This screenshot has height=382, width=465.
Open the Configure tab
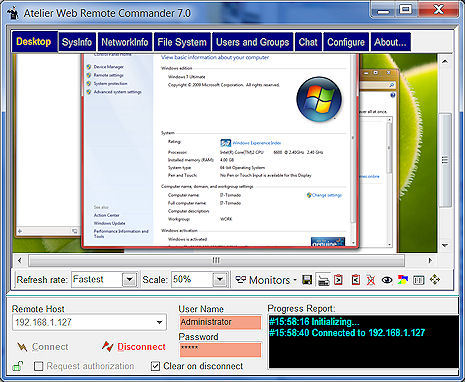tap(346, 42)
